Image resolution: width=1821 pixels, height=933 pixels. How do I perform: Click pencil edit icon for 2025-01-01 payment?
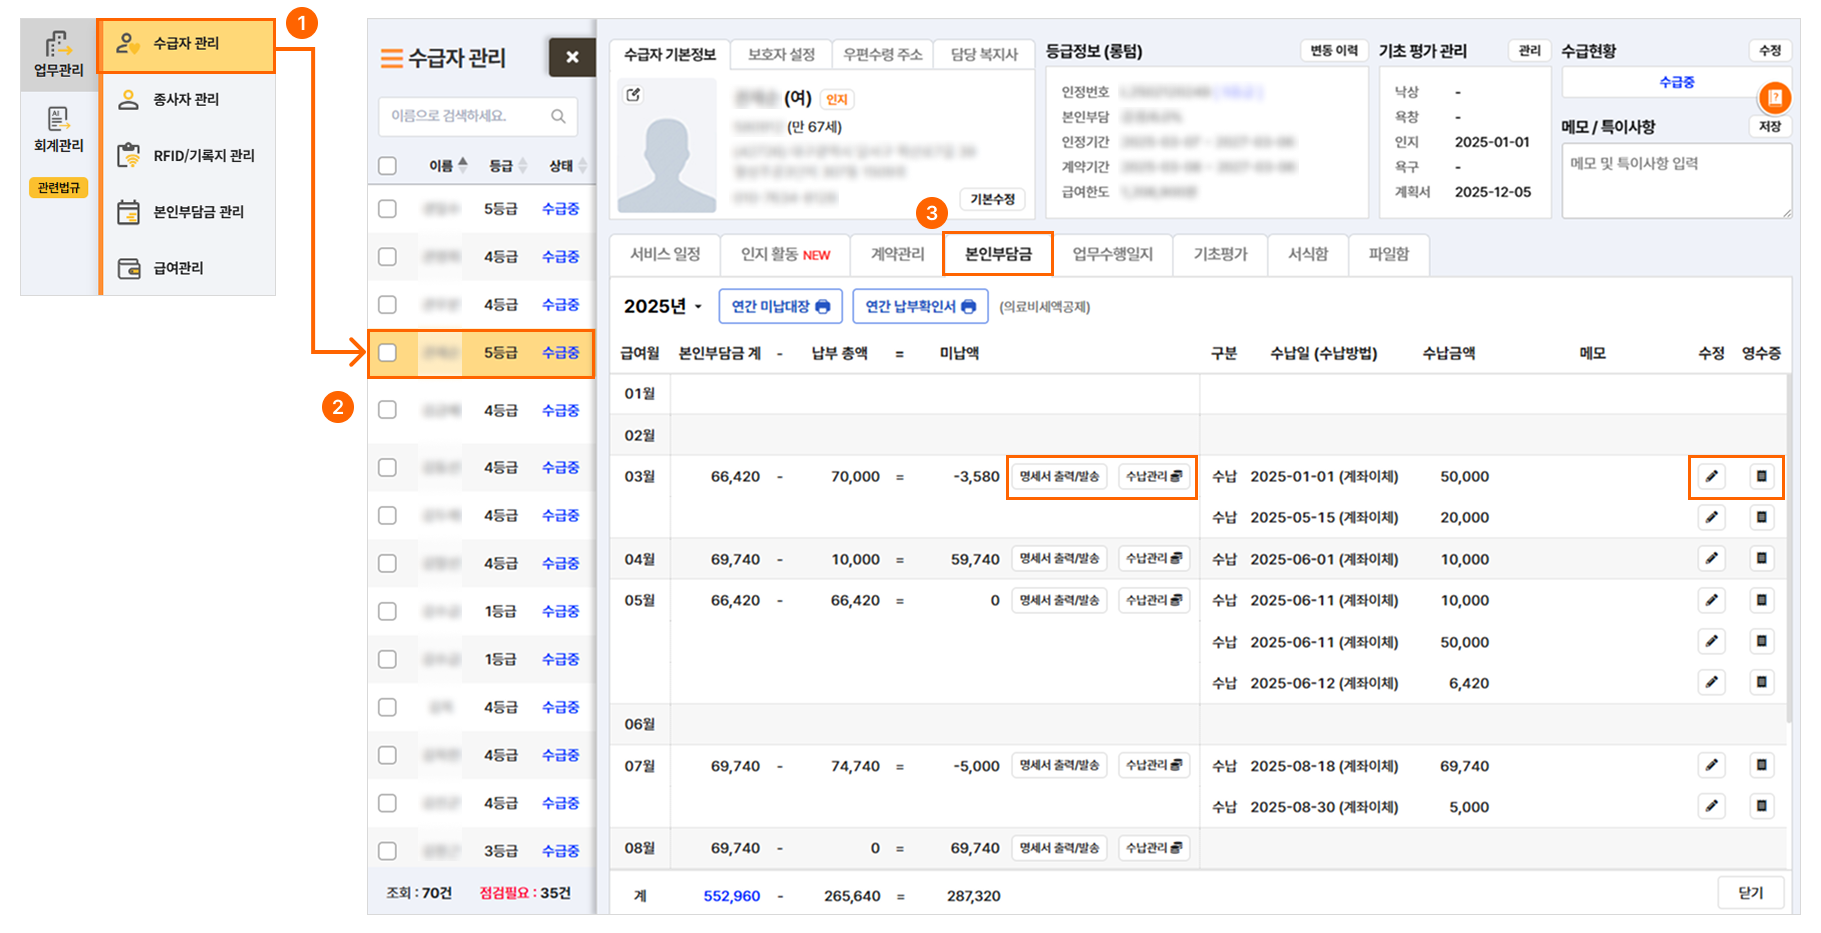1711,477
